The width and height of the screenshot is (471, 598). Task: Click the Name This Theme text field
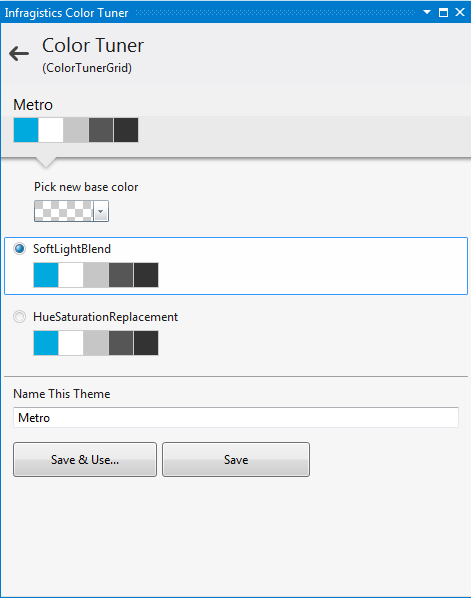pos(236,418)
